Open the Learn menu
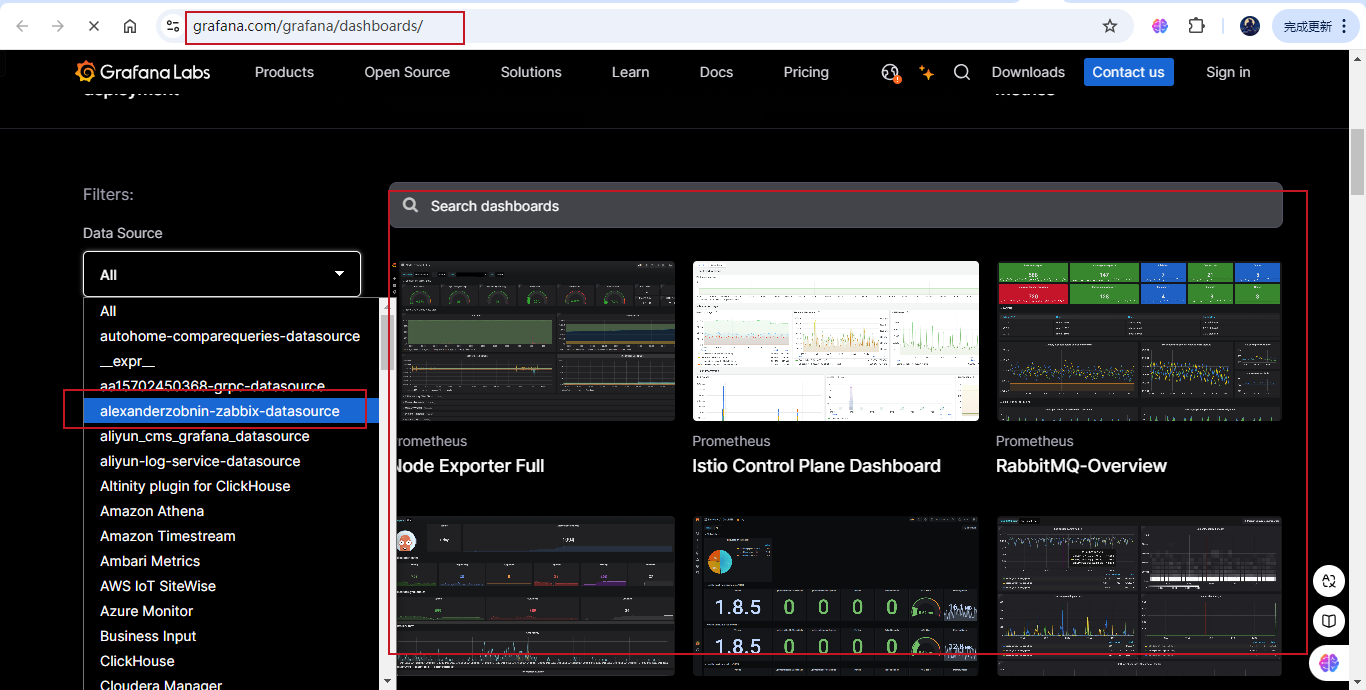Screen dimensions: 1366x690 (630, 72)
